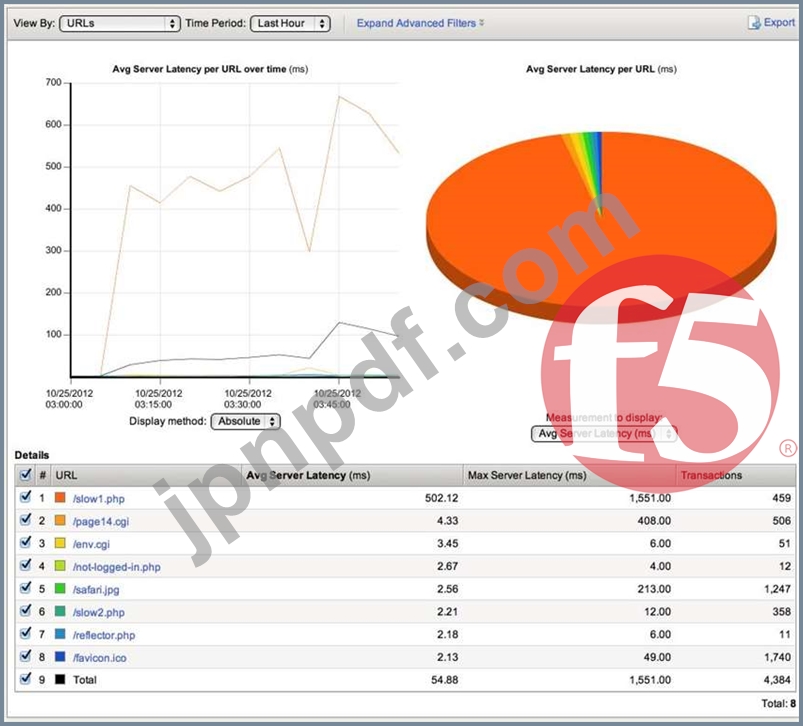This screenshot has width=803, height=726.
Task: Uncheck the /slow1.php row checkbox
Action: [x=25, y=497]
